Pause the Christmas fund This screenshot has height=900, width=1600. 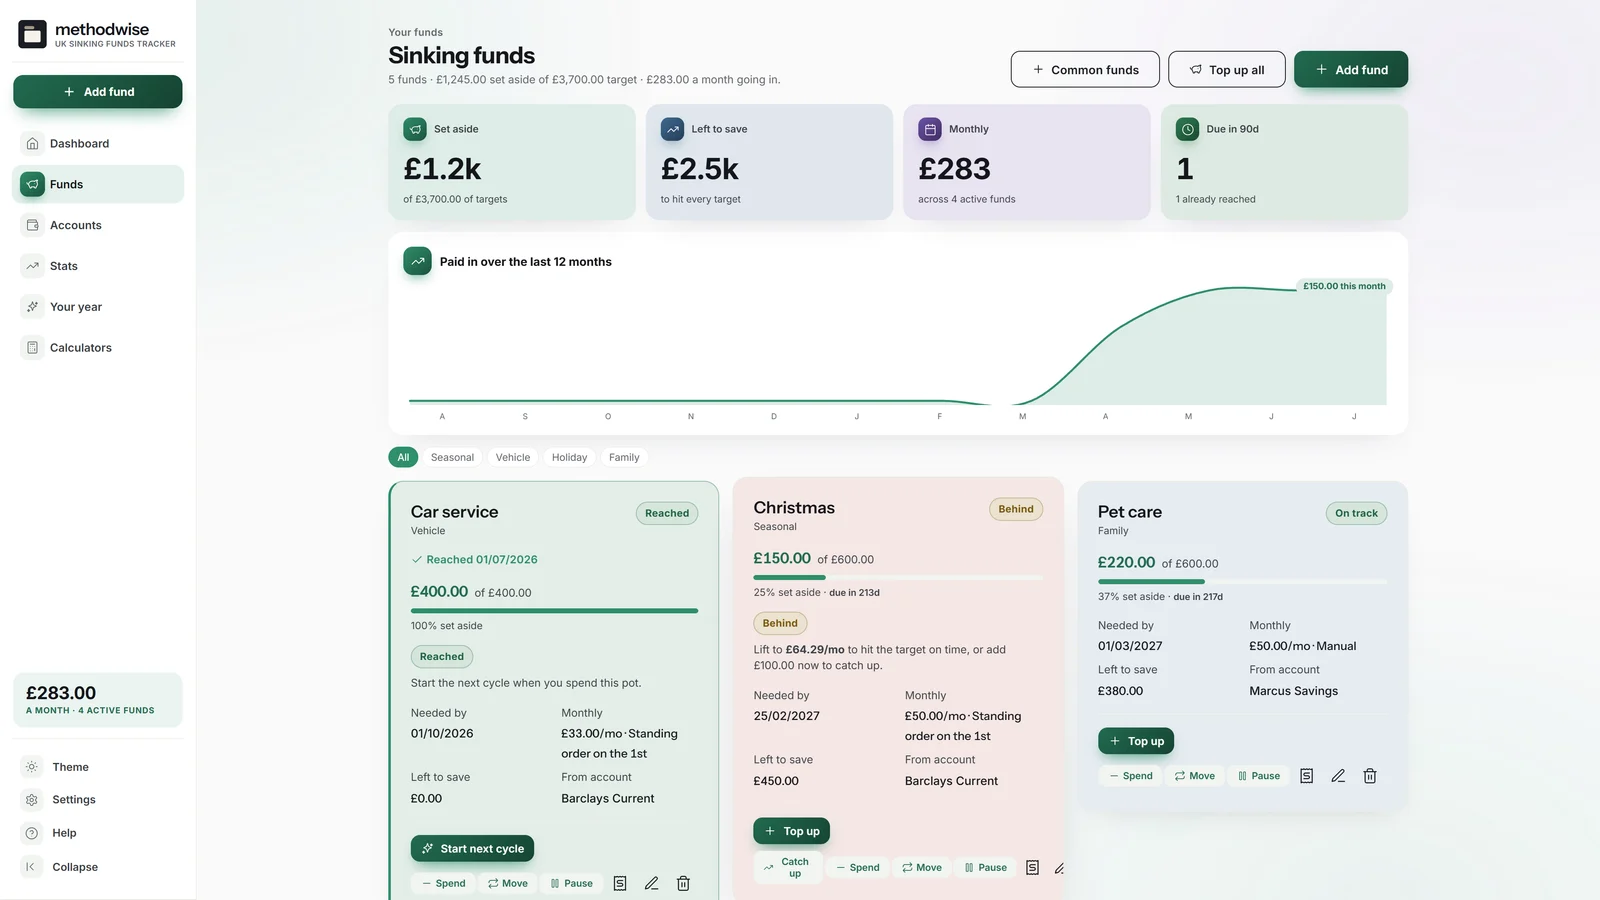986,867
